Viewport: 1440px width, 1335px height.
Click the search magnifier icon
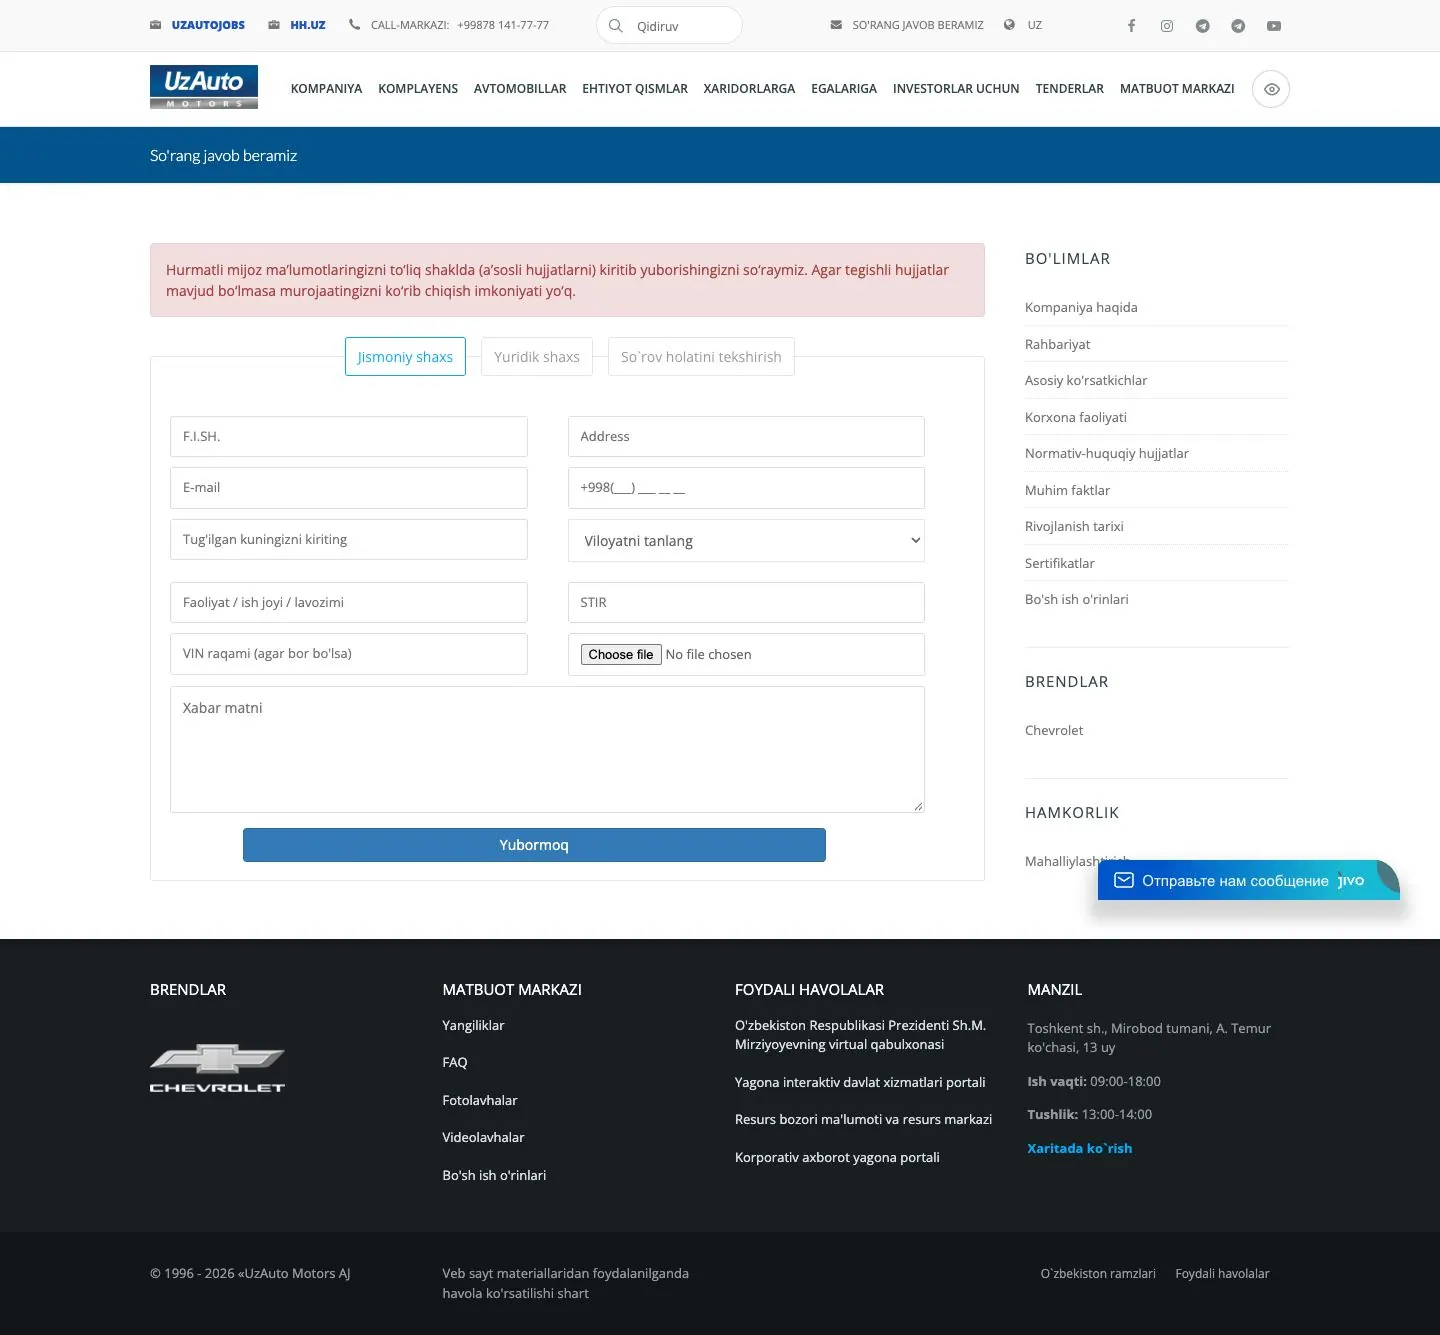click(x=616, y=25)
